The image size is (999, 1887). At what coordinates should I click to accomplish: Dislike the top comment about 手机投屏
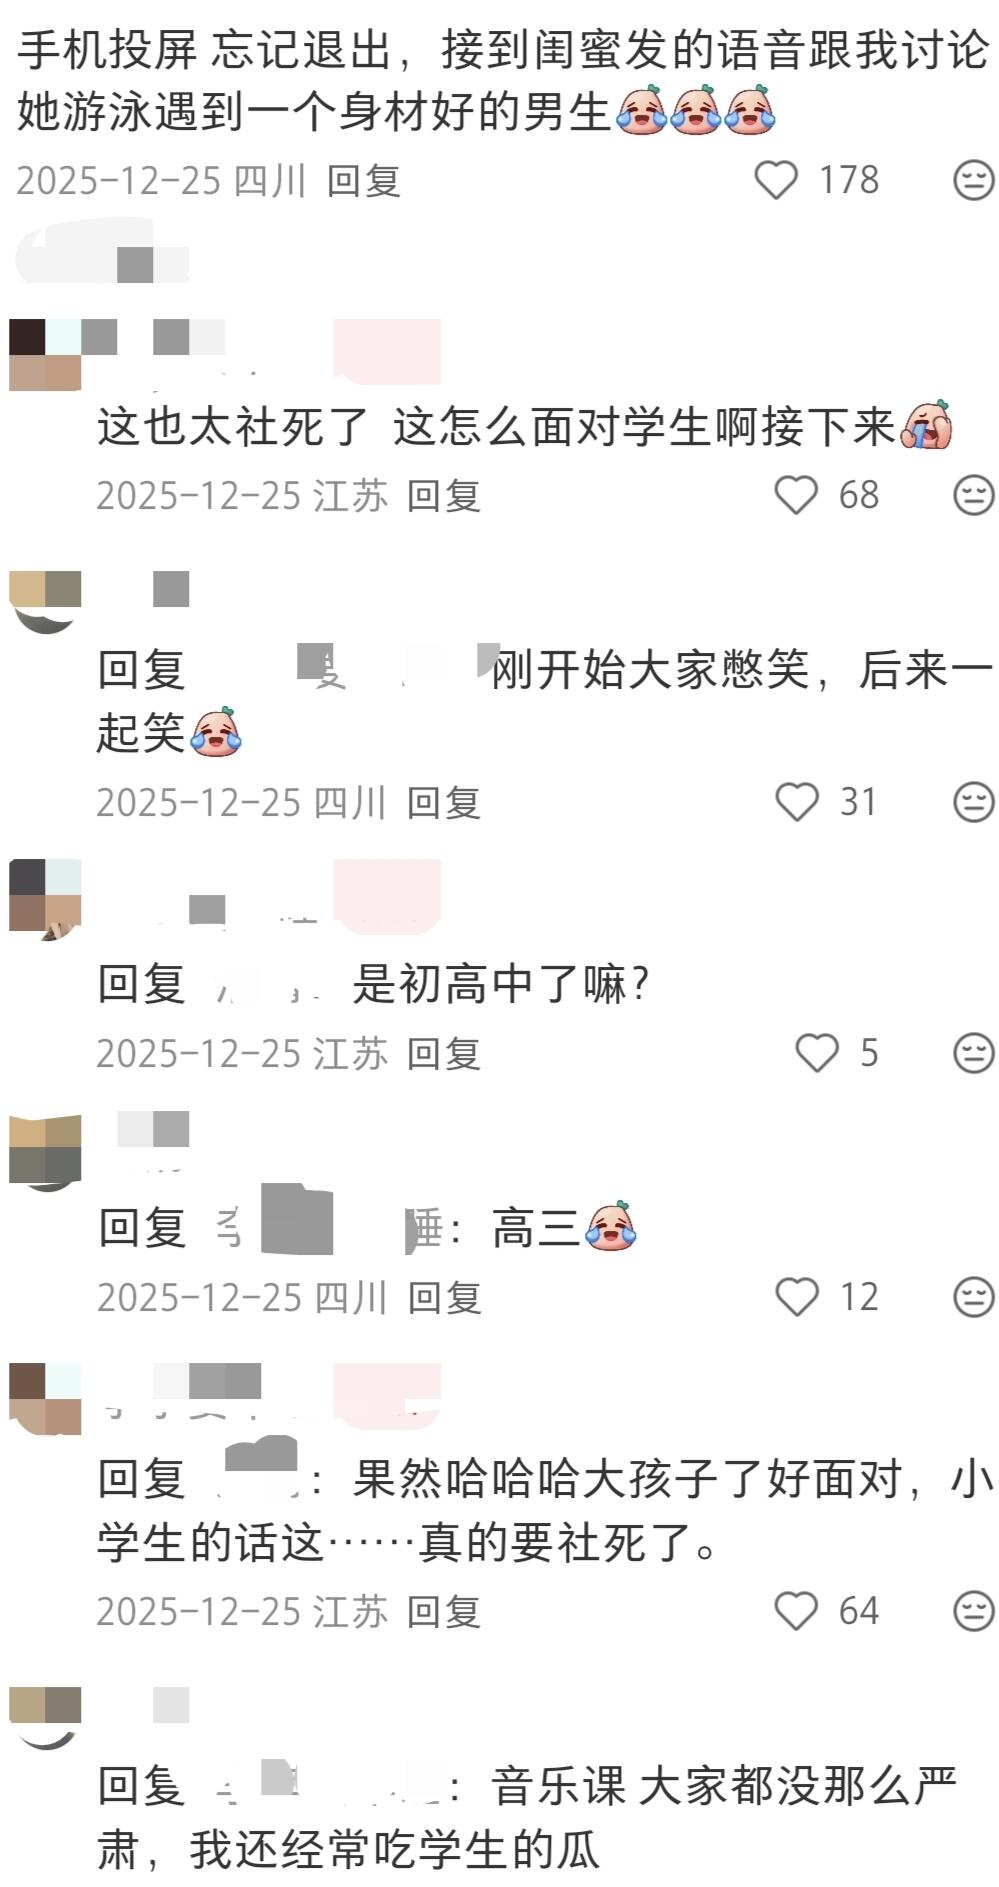coord(973,180)
